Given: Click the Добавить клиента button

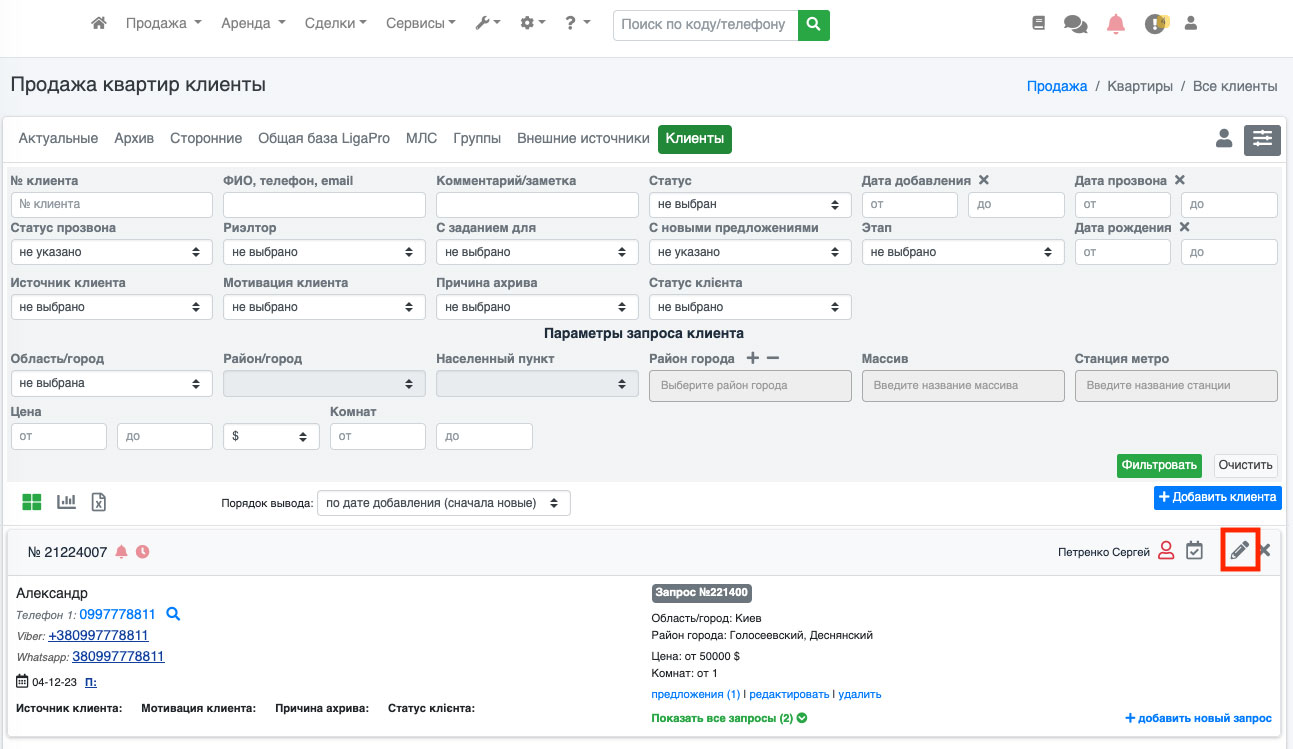Looking at the screenshot, I should click(1217, 497).
